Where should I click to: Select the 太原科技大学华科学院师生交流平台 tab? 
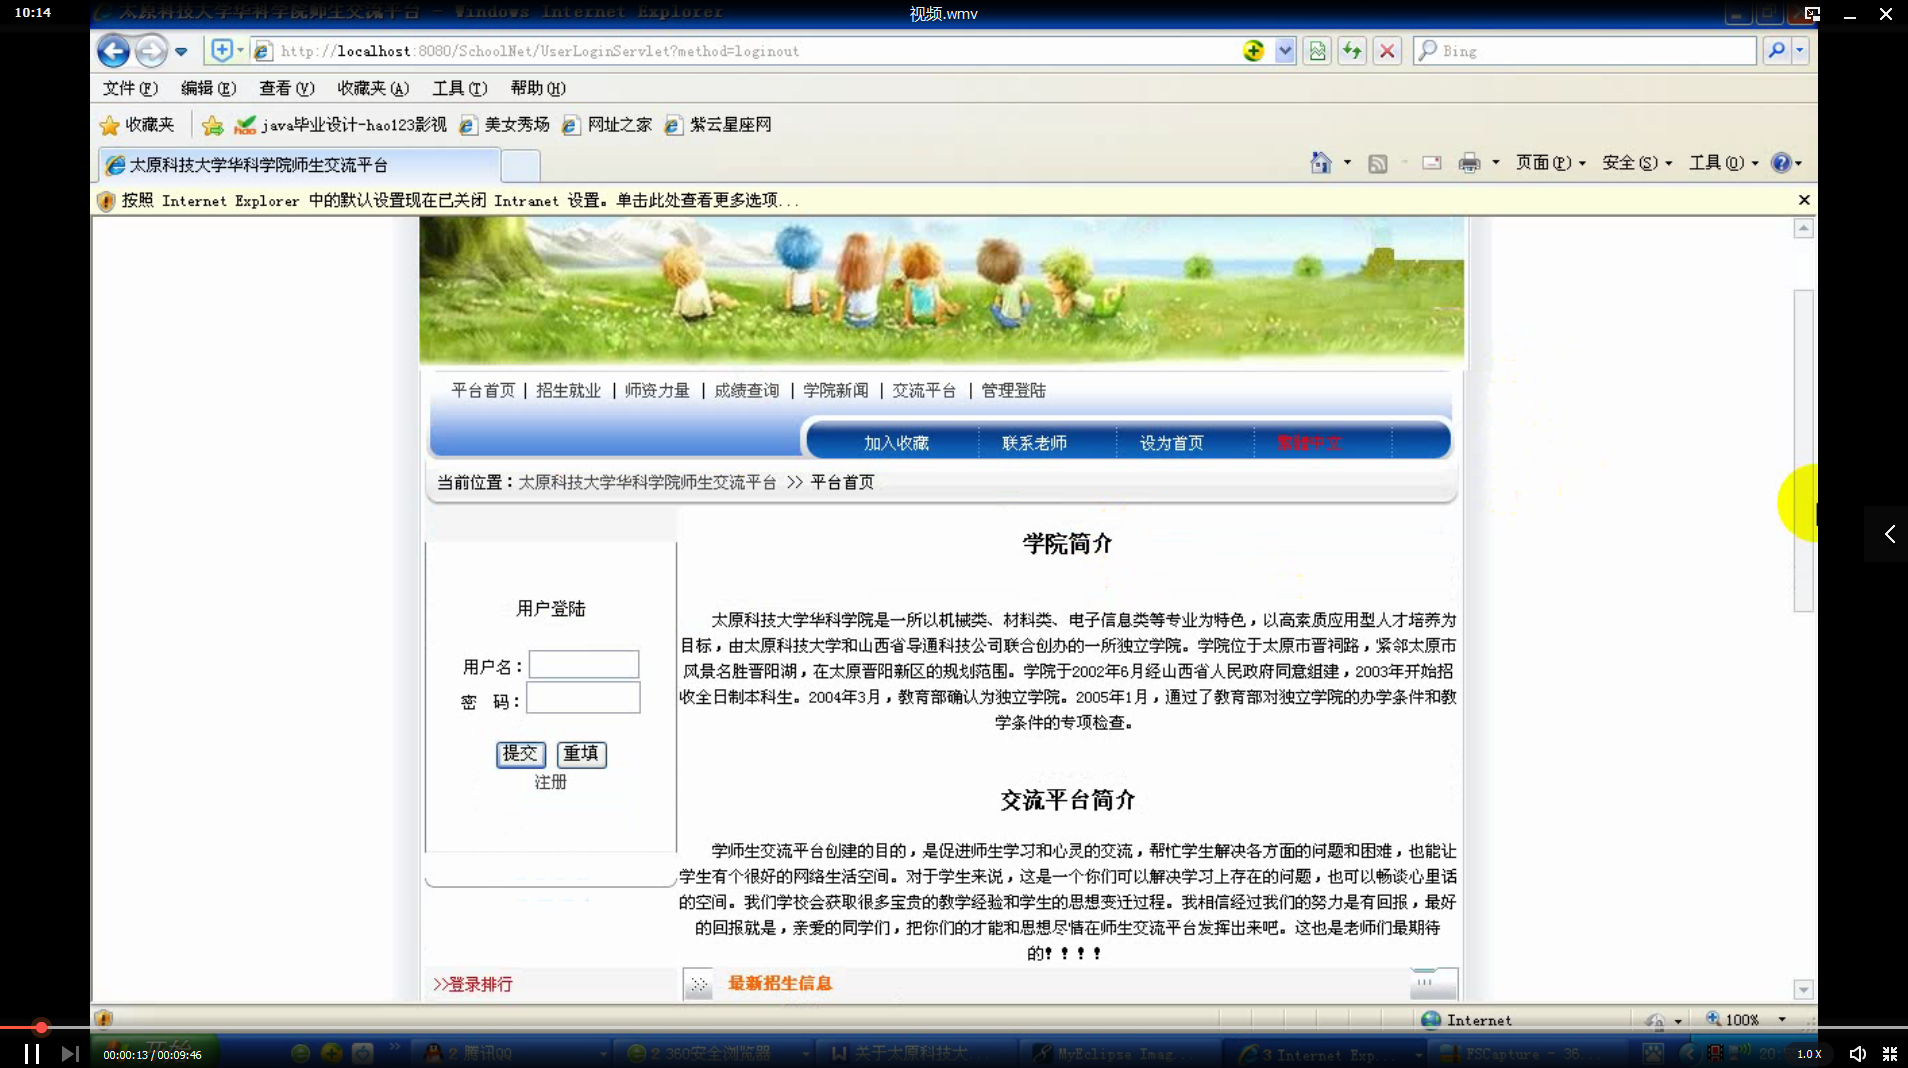(x=299, y=165)
